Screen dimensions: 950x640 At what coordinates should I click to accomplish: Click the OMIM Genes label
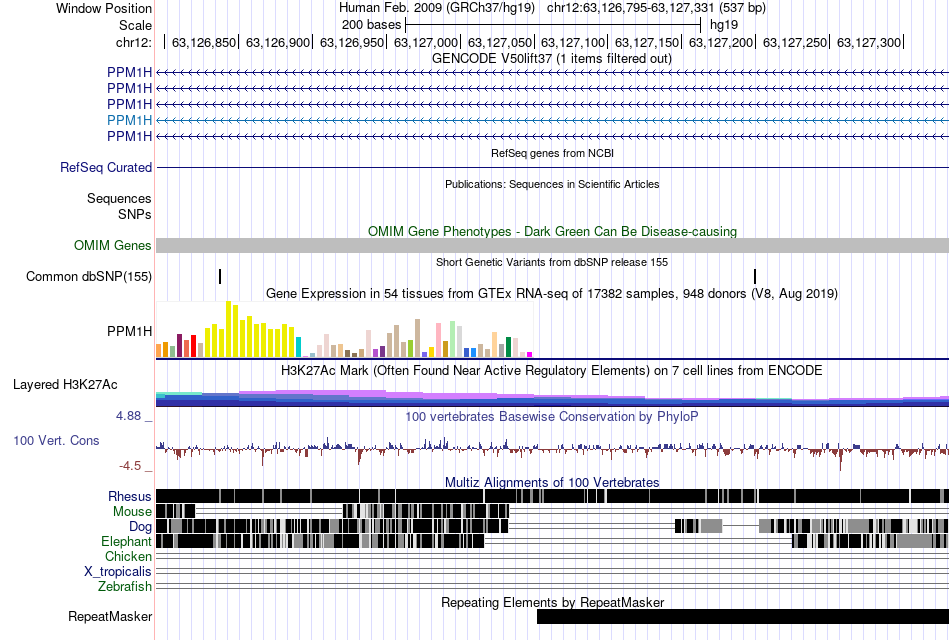pyautogui.click(x=112, y=245)
